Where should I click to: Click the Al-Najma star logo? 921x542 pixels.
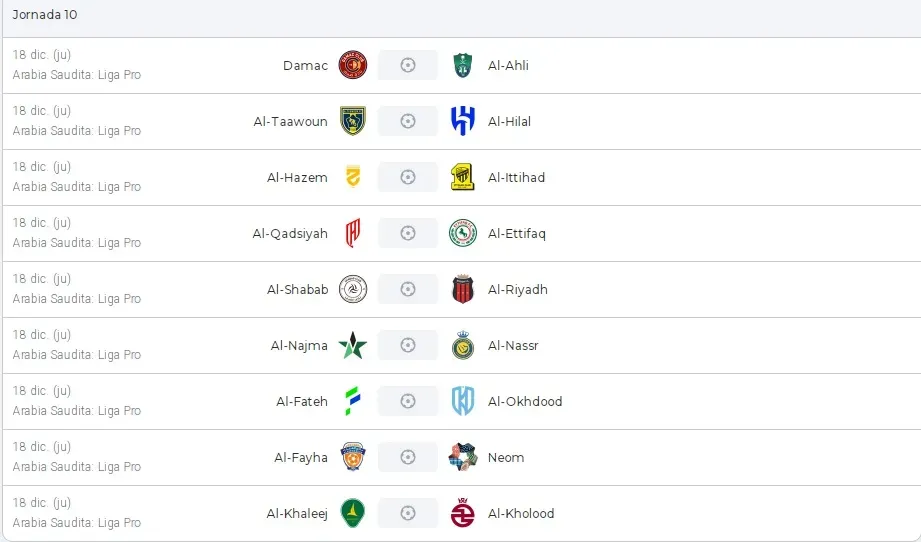point(353,345)
